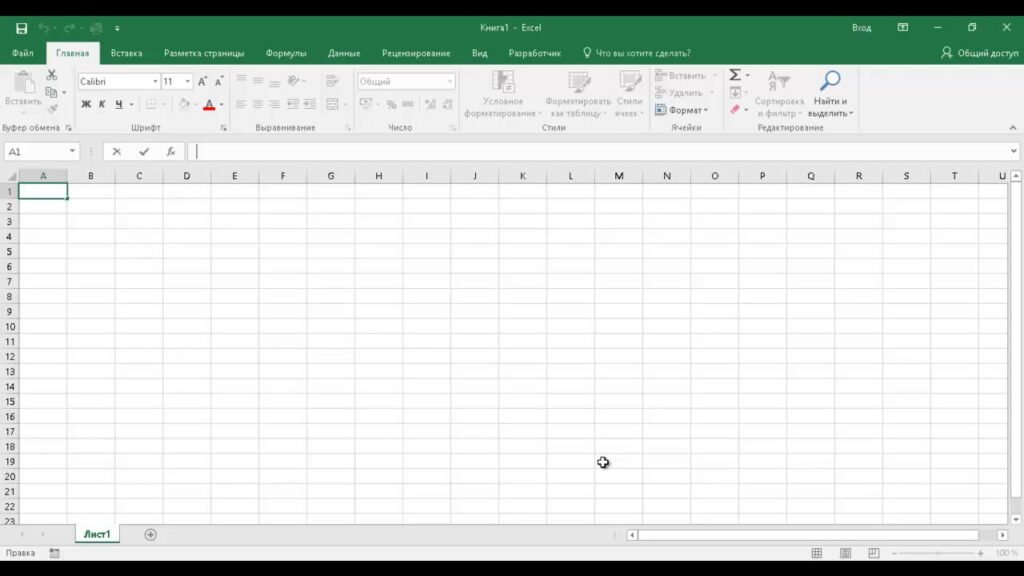Select the Лист1 sheet tab
The width and height of the screenshot is (1024, 576).
pyautogui.click(x=97, y=534)
